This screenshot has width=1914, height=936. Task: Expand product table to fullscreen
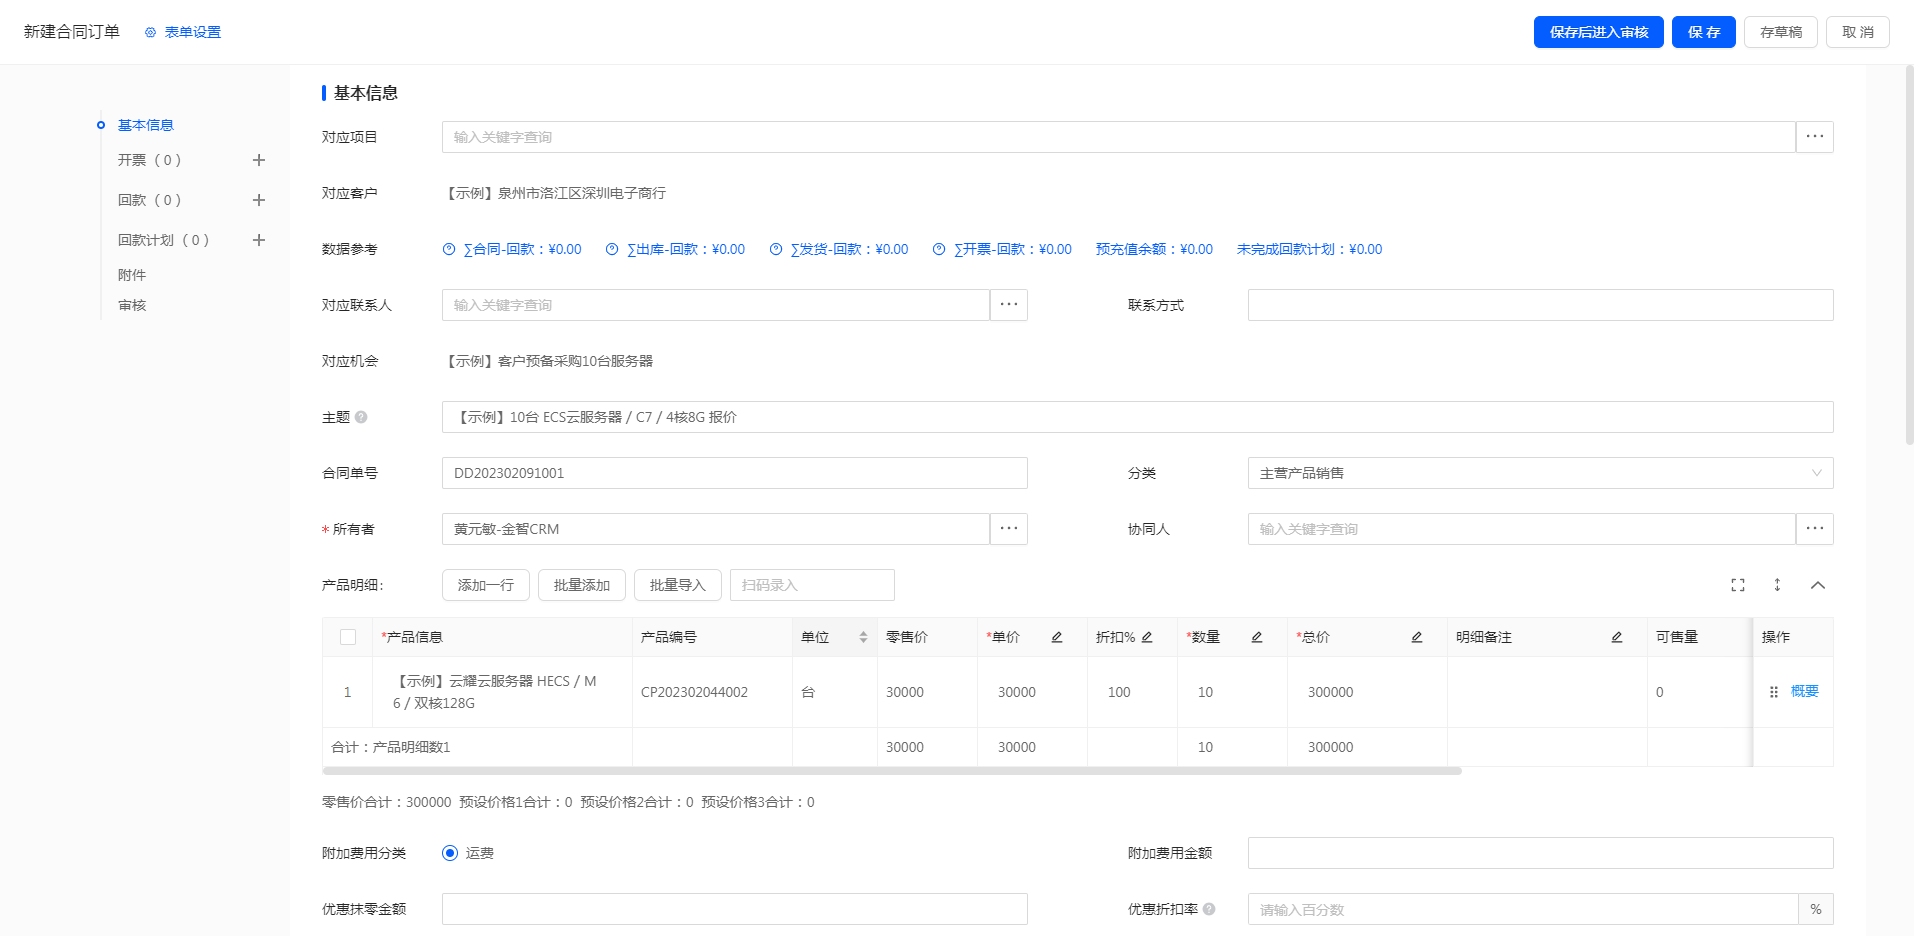[x=1738, y=585]
